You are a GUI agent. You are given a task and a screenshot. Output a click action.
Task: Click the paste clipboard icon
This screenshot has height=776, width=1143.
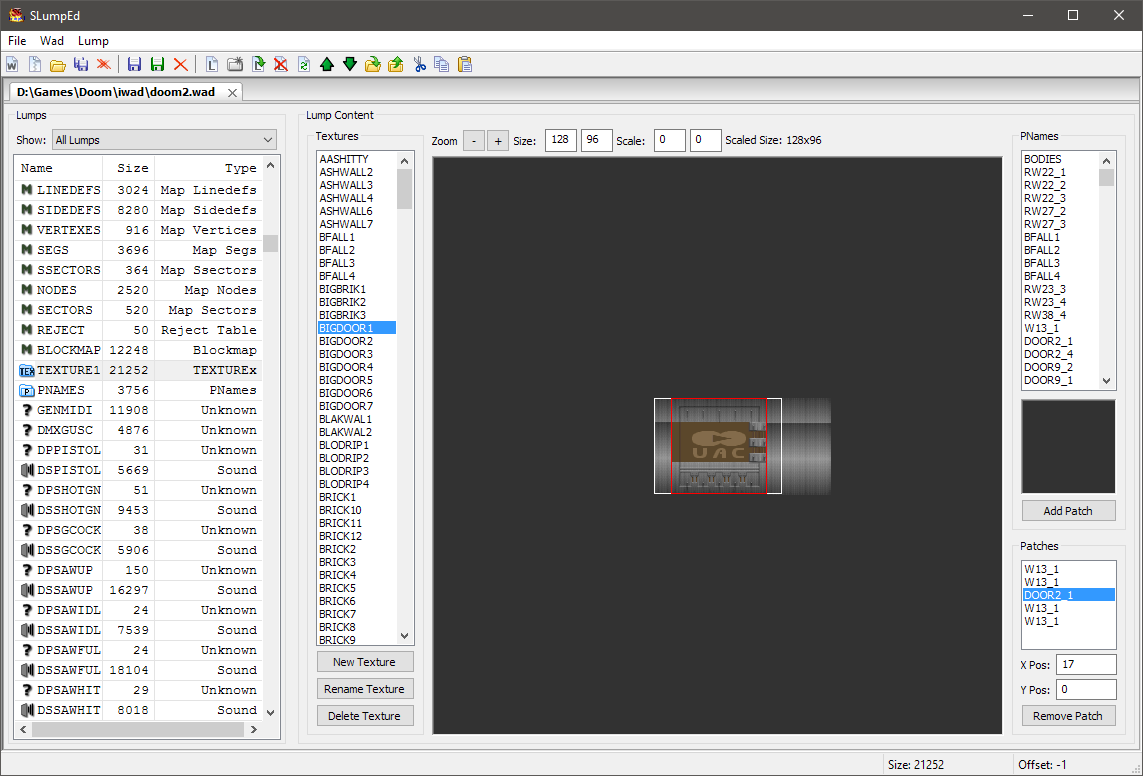click(464, 64)
